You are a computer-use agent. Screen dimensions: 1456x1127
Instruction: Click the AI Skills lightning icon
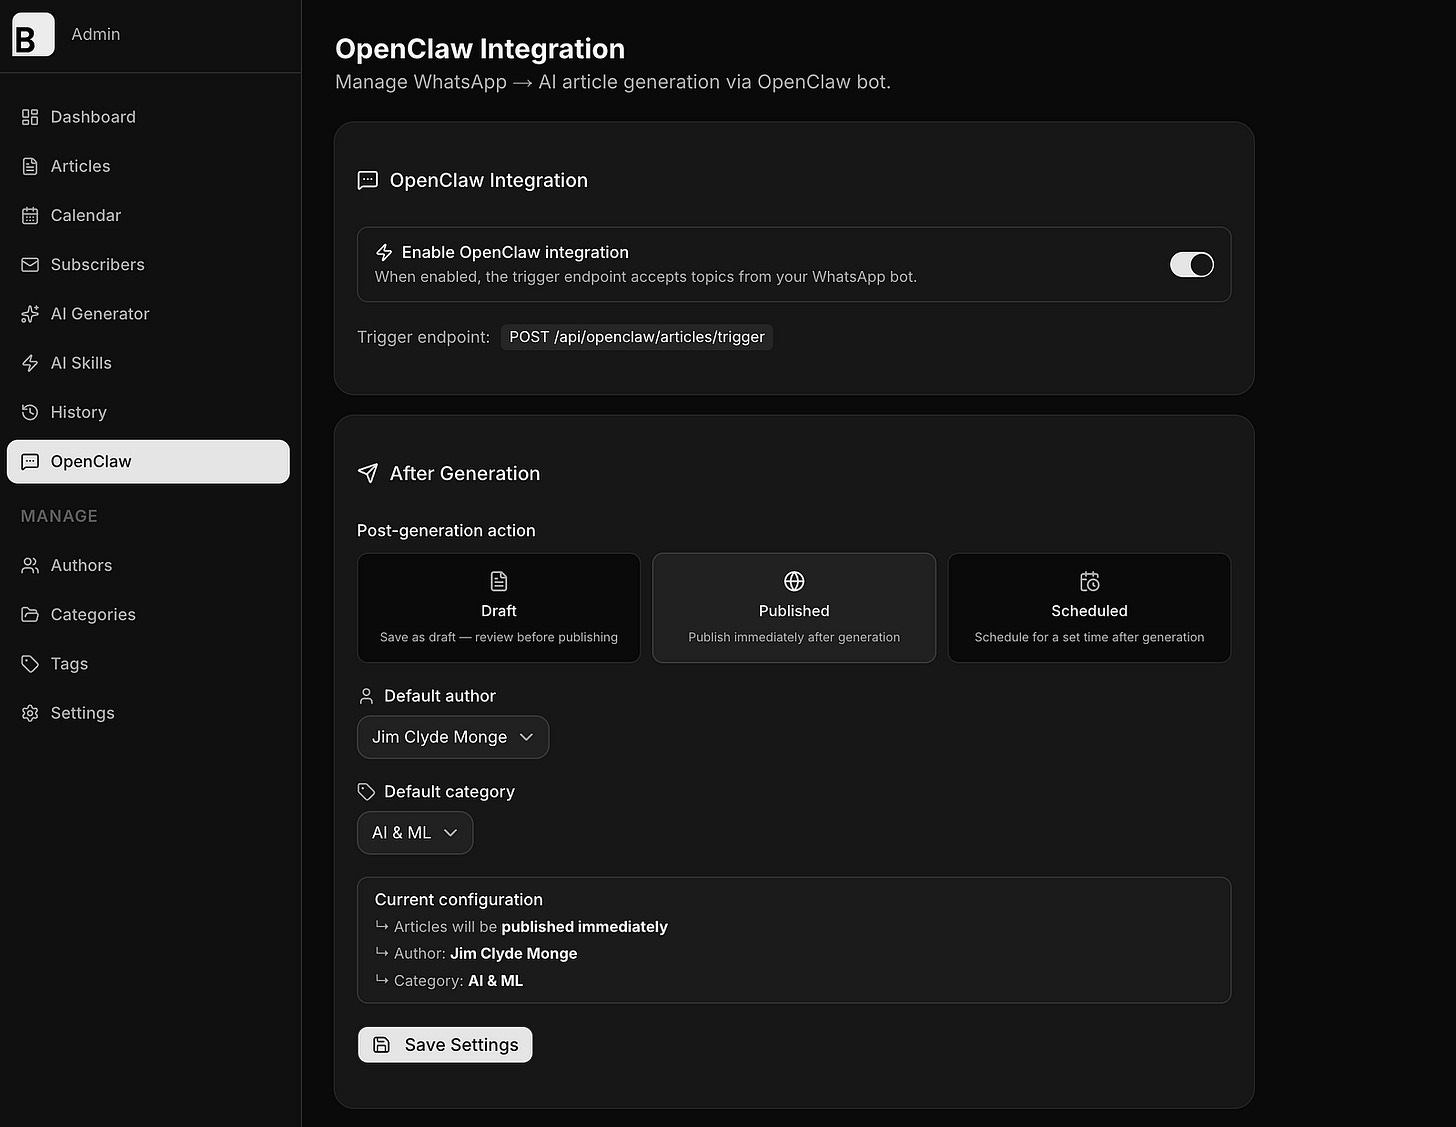(30, 363)
